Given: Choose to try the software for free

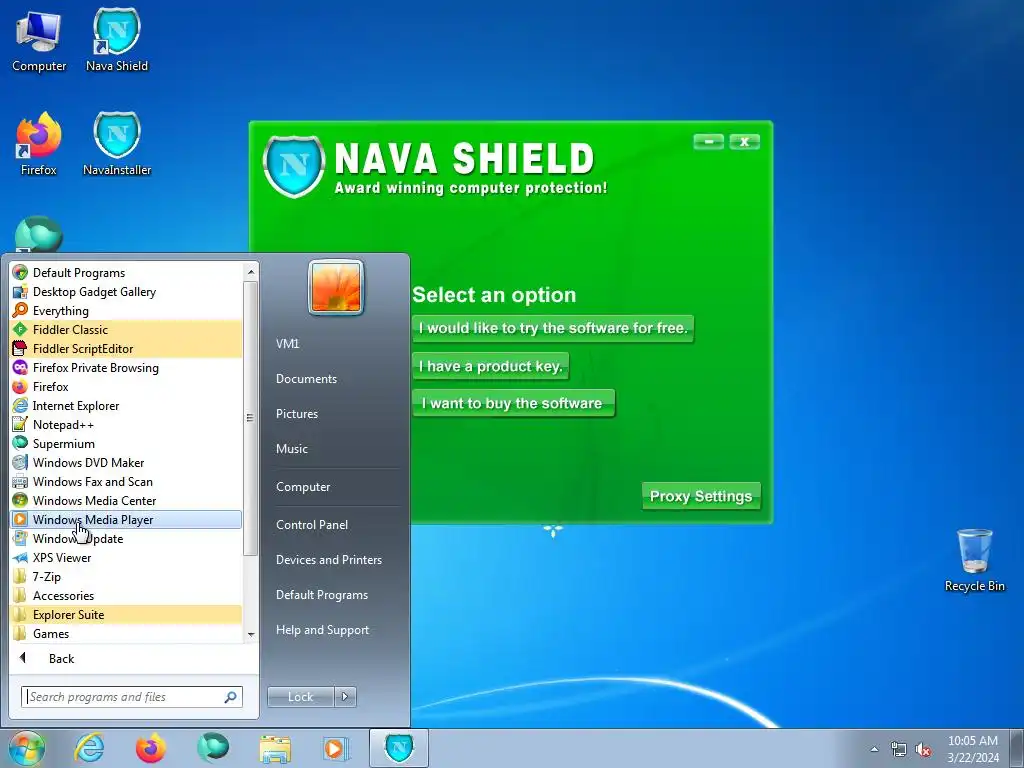Looking at the screenshot, I should pos(553,328).
